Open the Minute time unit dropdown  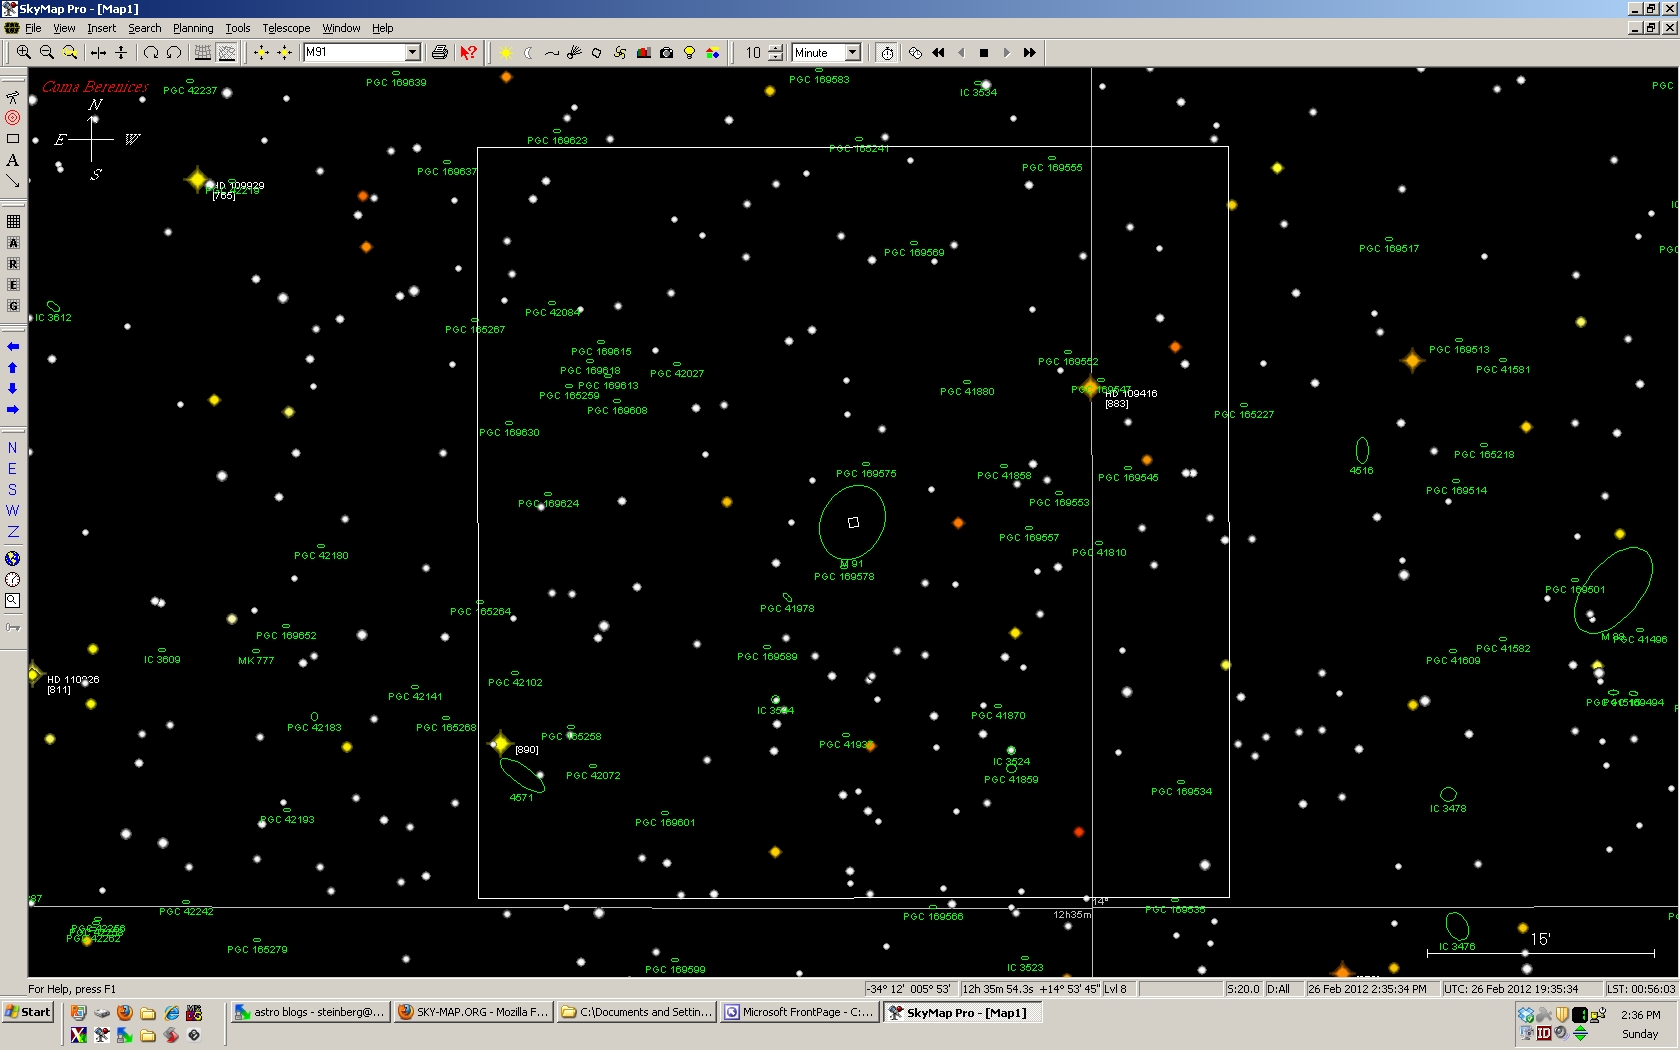[852, 52]
